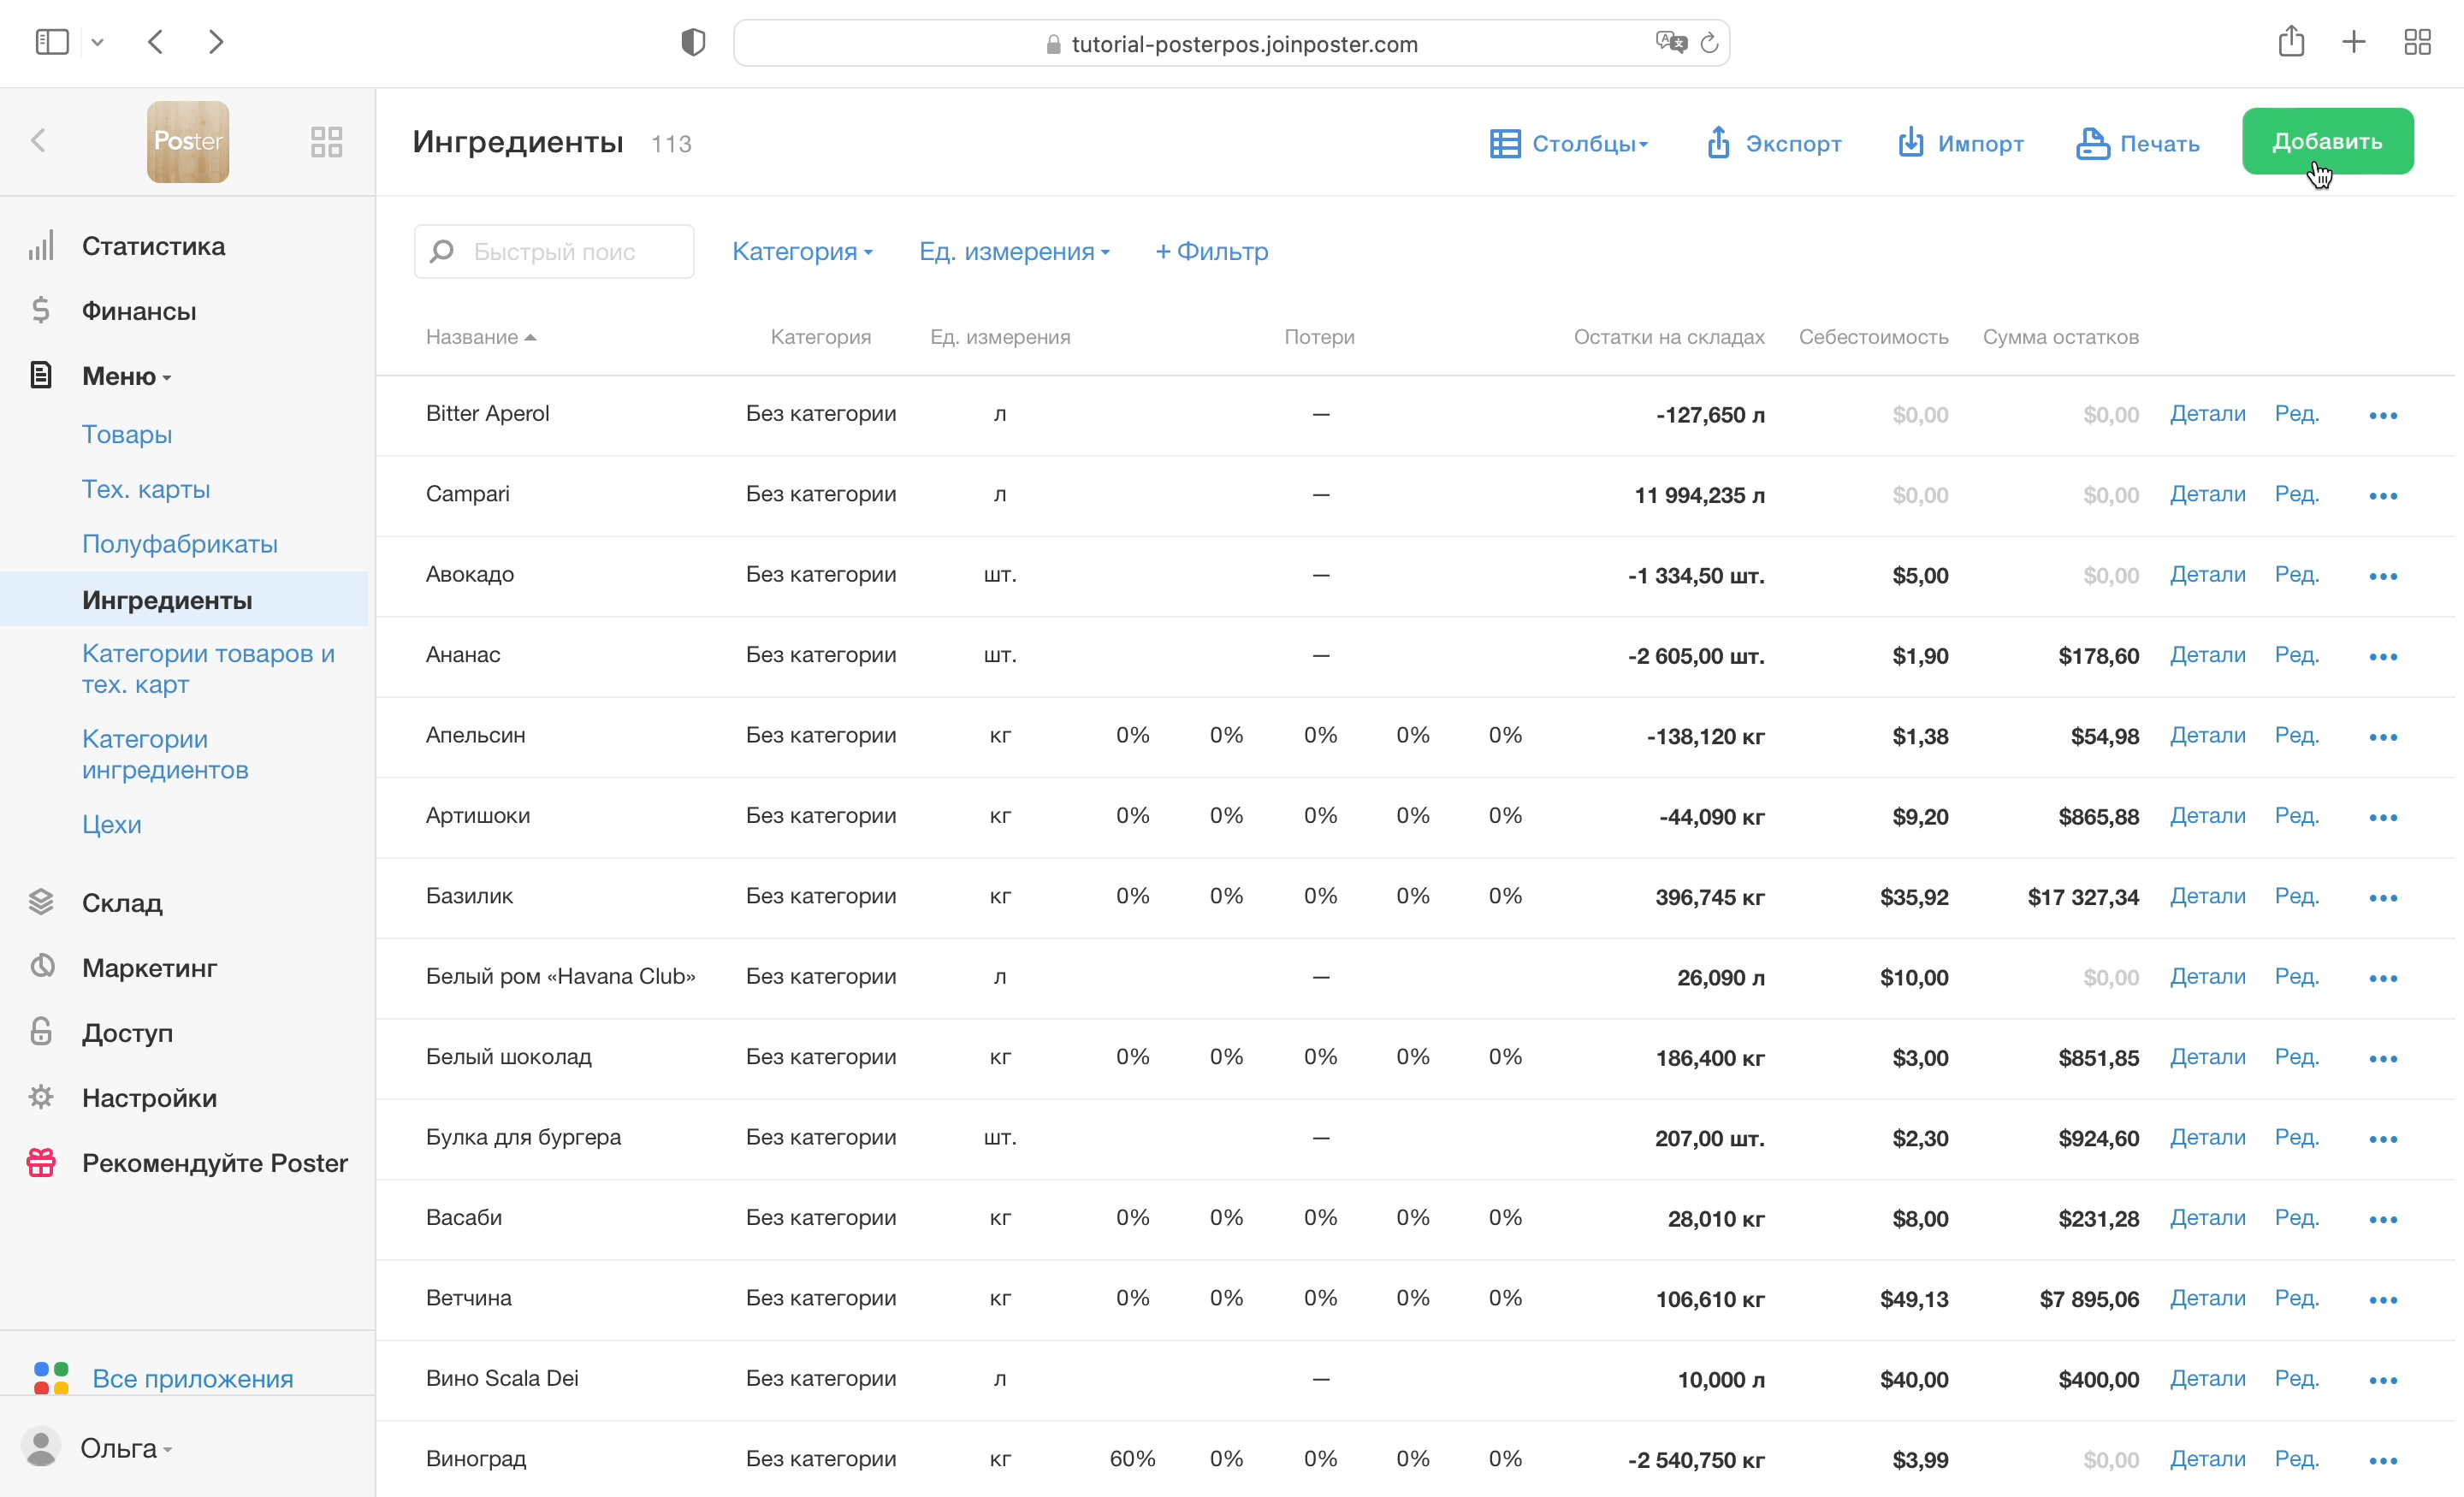
Task: Open Warehouse via the layers icon
Action: point(41,902)
